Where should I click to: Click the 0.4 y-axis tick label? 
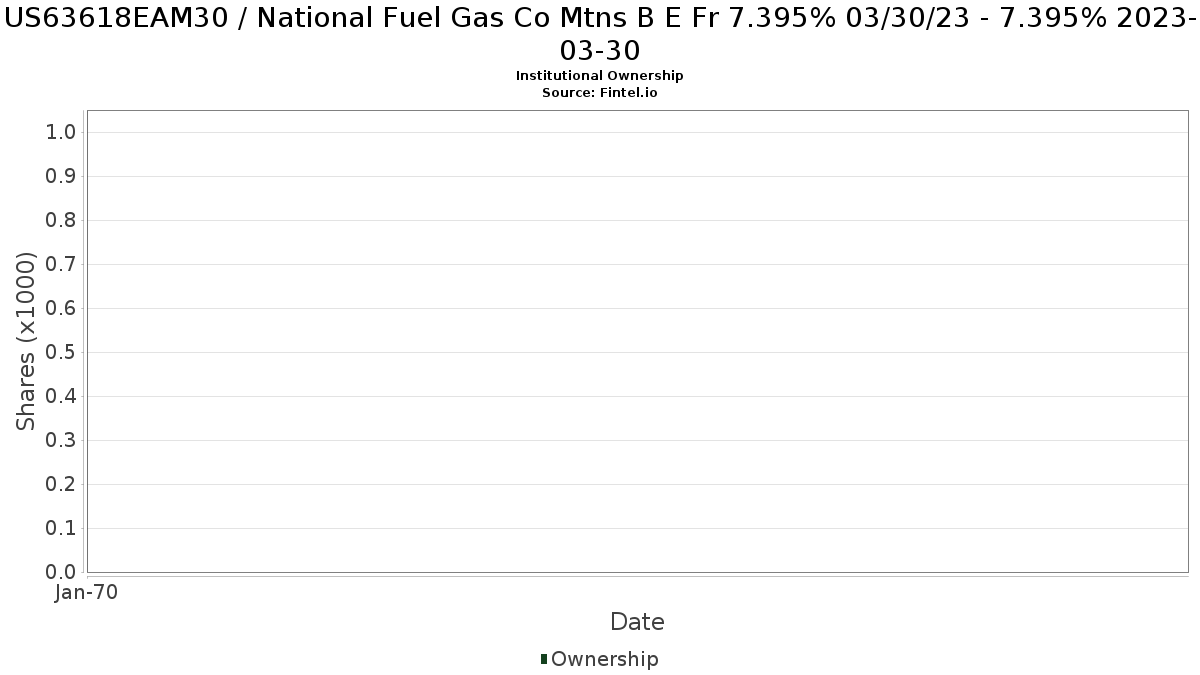[x=60, y=397]
